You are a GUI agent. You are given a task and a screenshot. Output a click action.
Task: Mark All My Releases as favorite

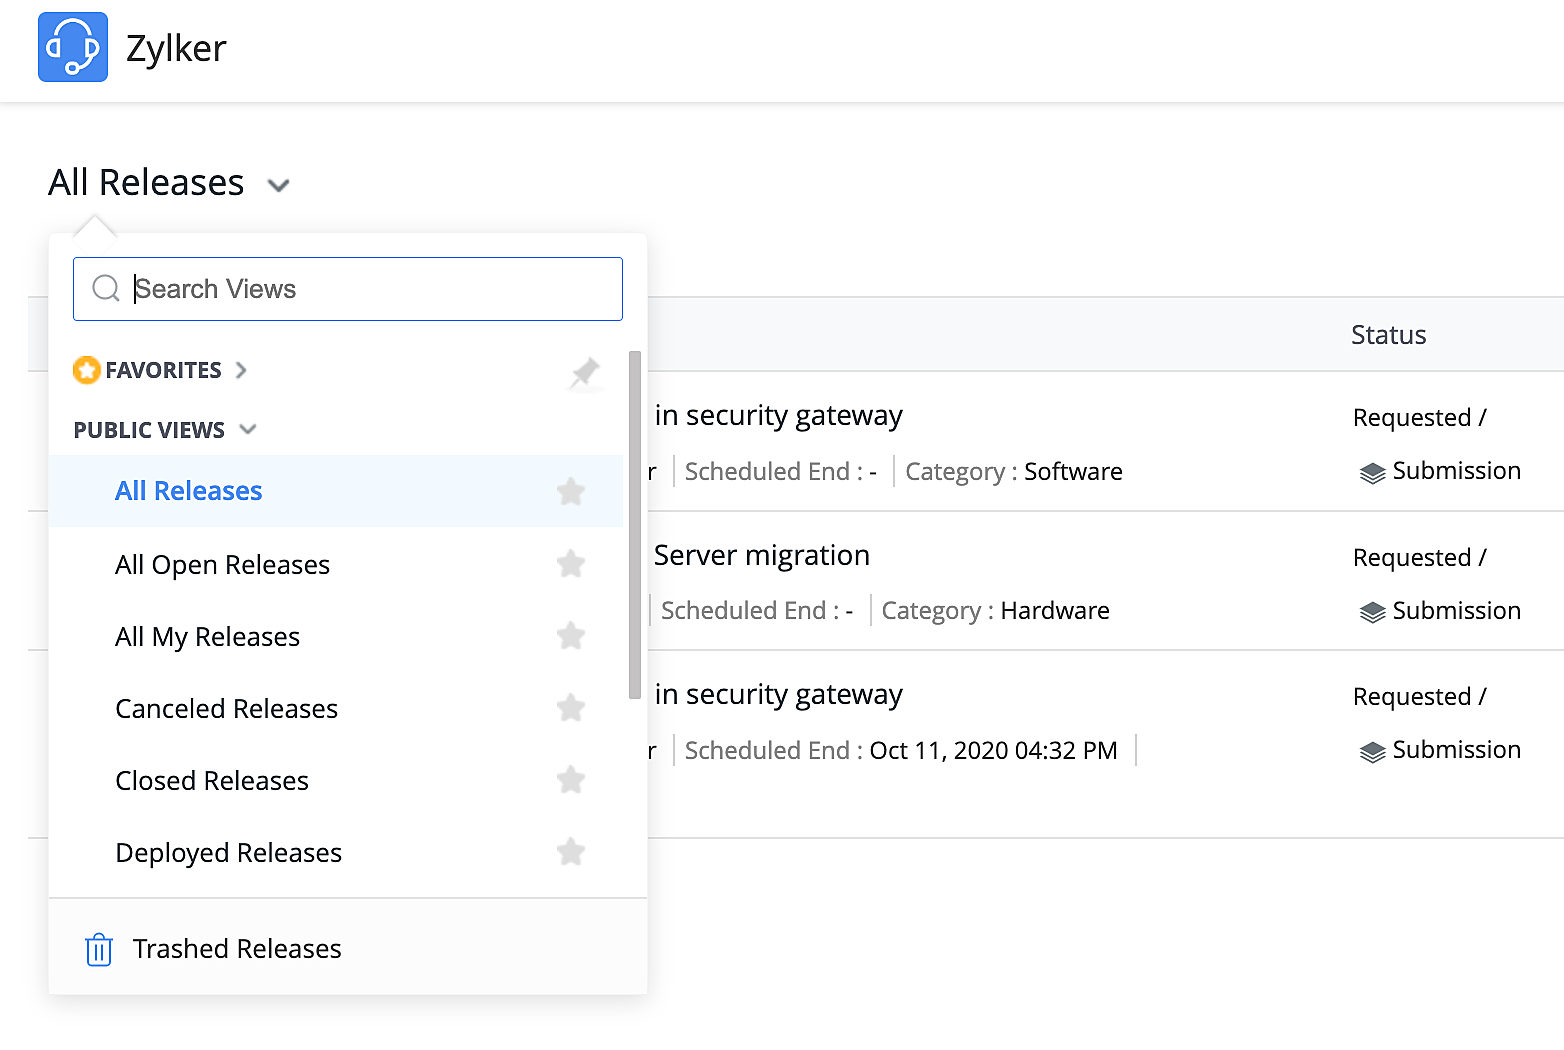pyautogui.click(x=571, y=636)
